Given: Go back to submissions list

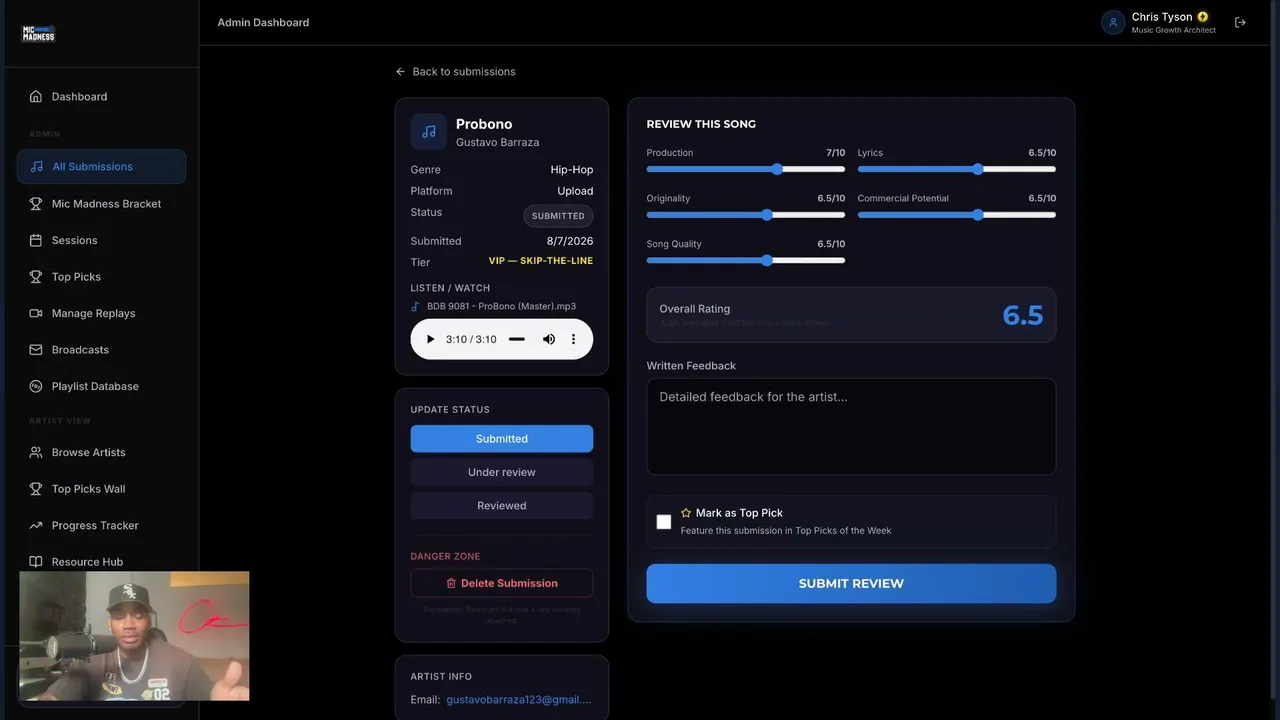Looking at the screenshot, I should point(456,72).
